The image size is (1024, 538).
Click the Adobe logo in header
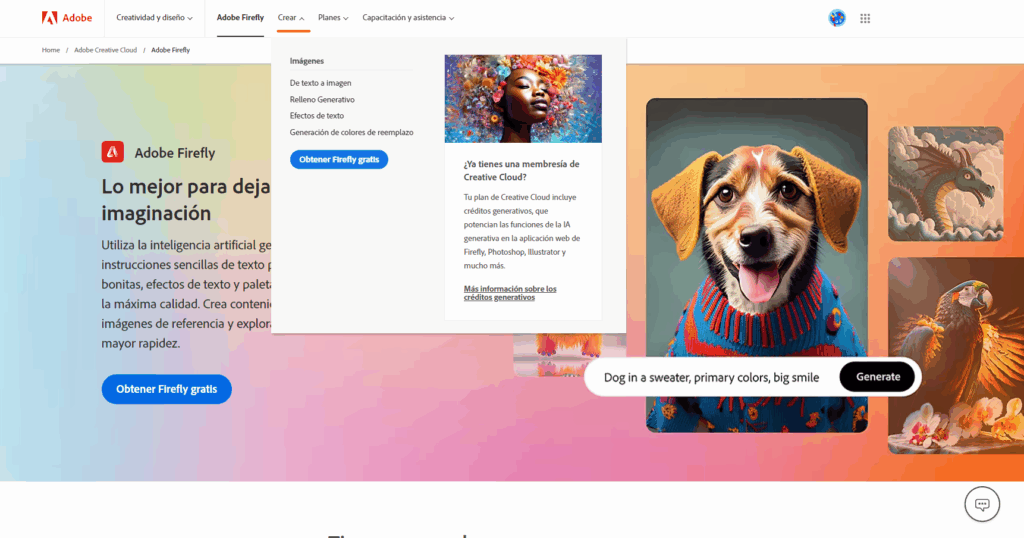click(x=66, y=18)
